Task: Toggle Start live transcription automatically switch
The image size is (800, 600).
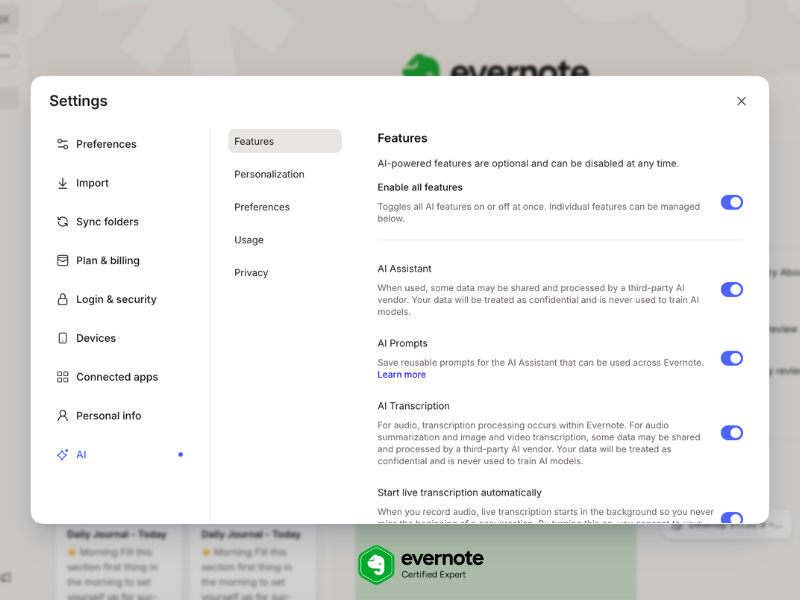Action: 732,518
